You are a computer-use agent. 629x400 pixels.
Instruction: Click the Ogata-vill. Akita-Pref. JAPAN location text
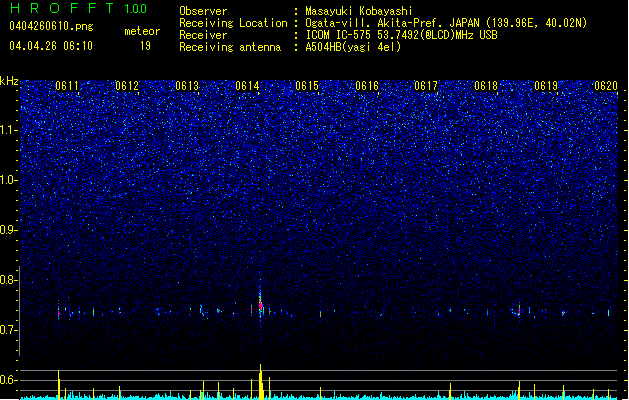tap(446, 23)
